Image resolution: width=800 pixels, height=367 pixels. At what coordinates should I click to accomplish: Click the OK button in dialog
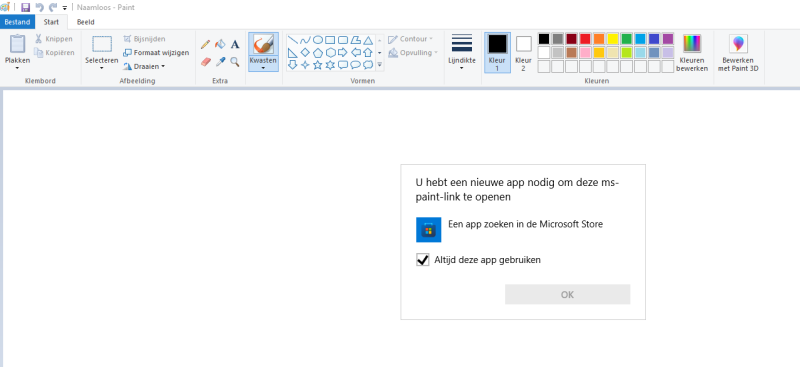pos(567,295)
